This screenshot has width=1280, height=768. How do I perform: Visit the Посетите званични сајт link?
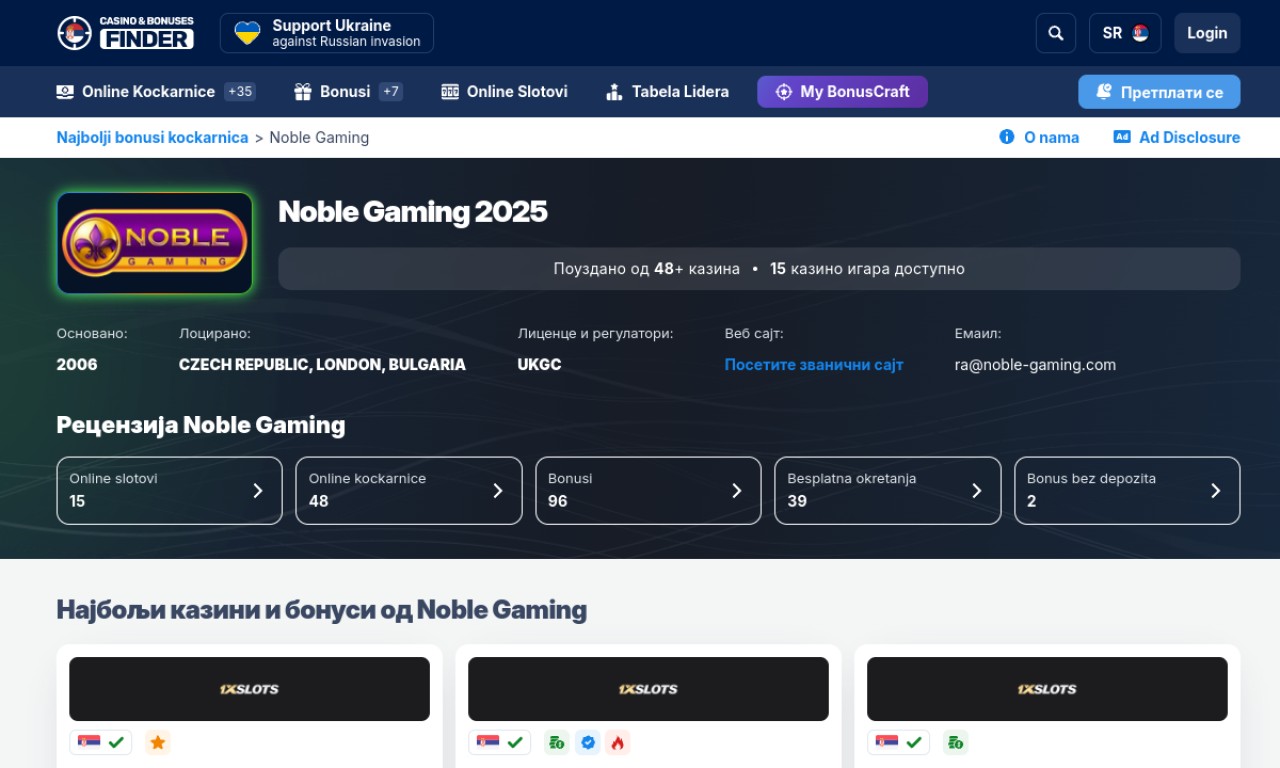pyautogui.click(x=813, y=365)
